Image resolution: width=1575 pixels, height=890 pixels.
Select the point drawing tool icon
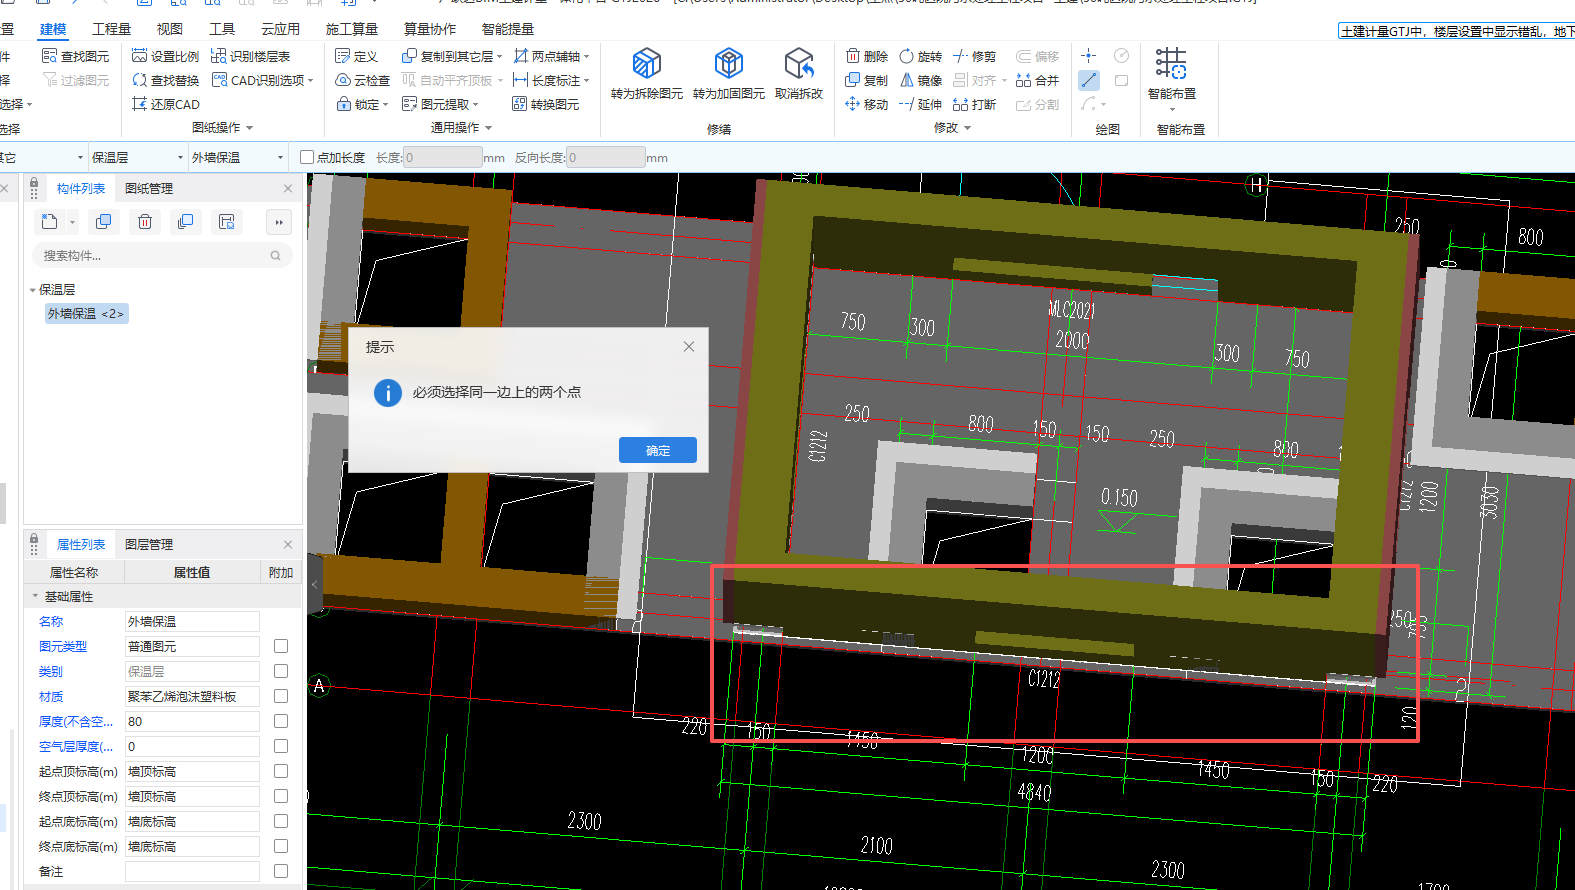coord(1089,56)
